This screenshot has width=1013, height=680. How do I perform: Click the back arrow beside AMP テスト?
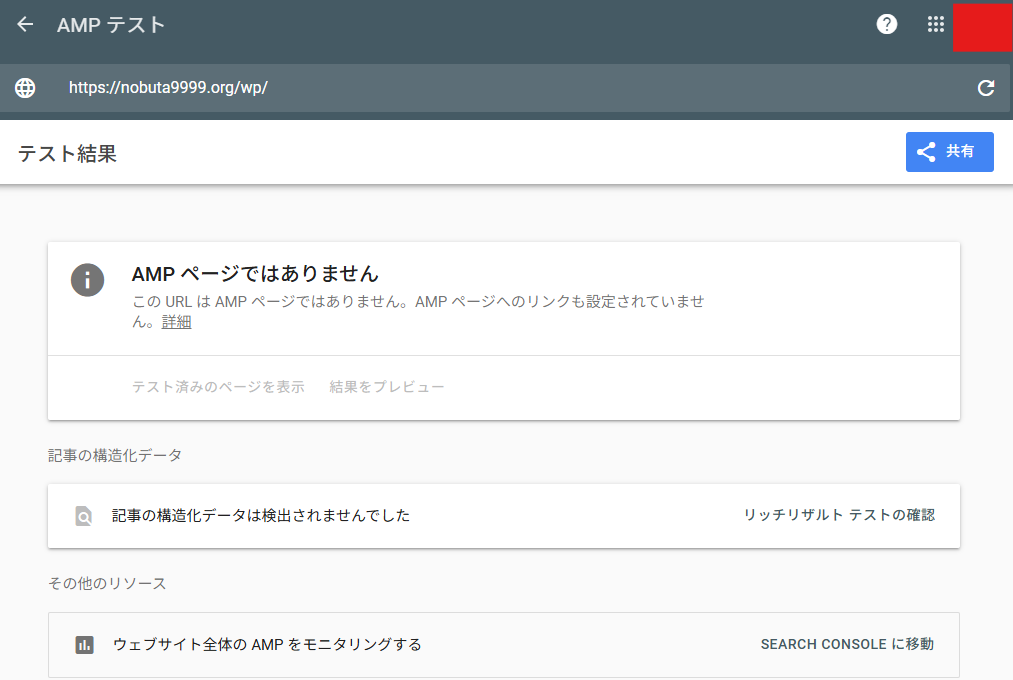(25, 25)
